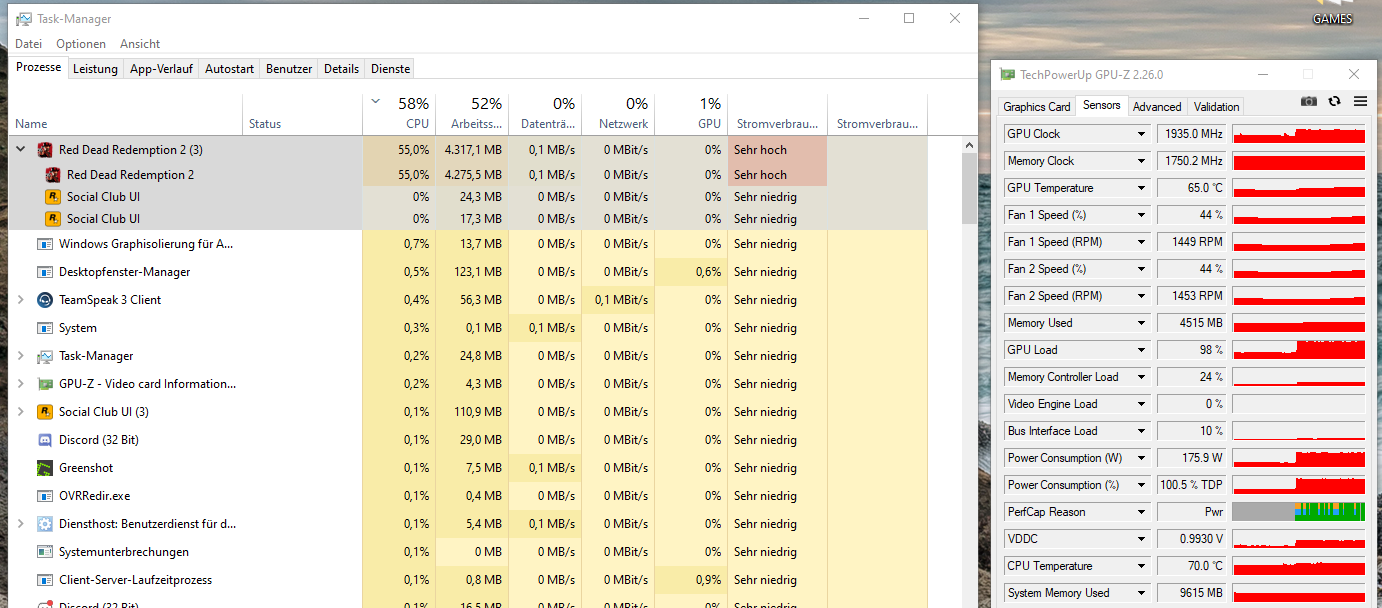Image resolution: width=1382 pixels, height=608 pixels.
Task: Switch to the Details tab
Action: (341, 69)
